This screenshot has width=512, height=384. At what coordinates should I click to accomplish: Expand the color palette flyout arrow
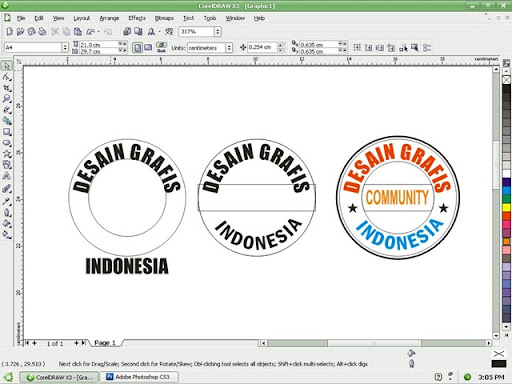pyautogui.click(x=506, y=335)
